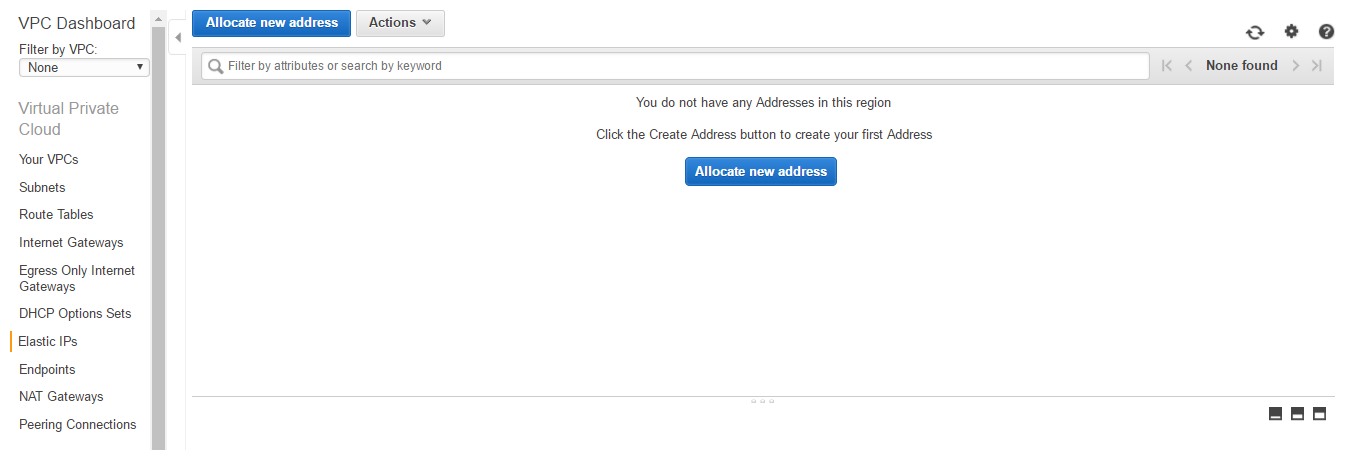This screenshot has width=1359, height=450.
Task: Go to the first page of results
Action: tap(1166, 66)
